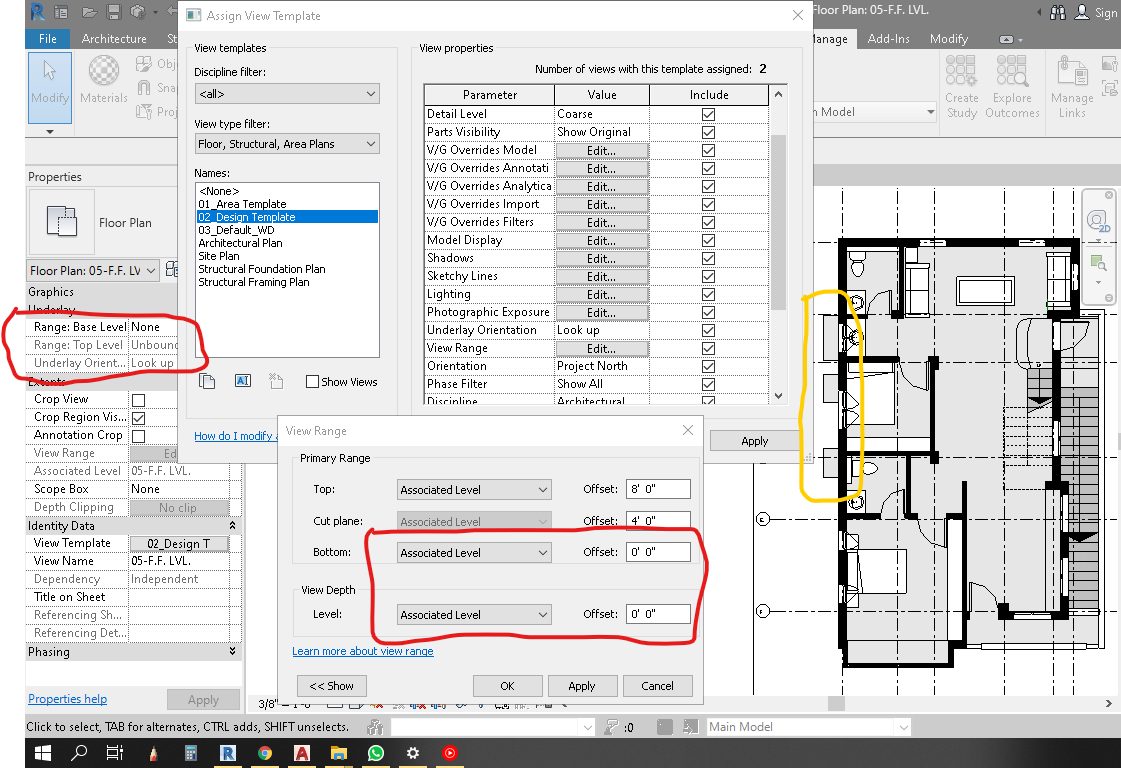Duplicate the selected view template
Screen dimensions: 1121x768
pyautogui.click(x=207, y=381)
